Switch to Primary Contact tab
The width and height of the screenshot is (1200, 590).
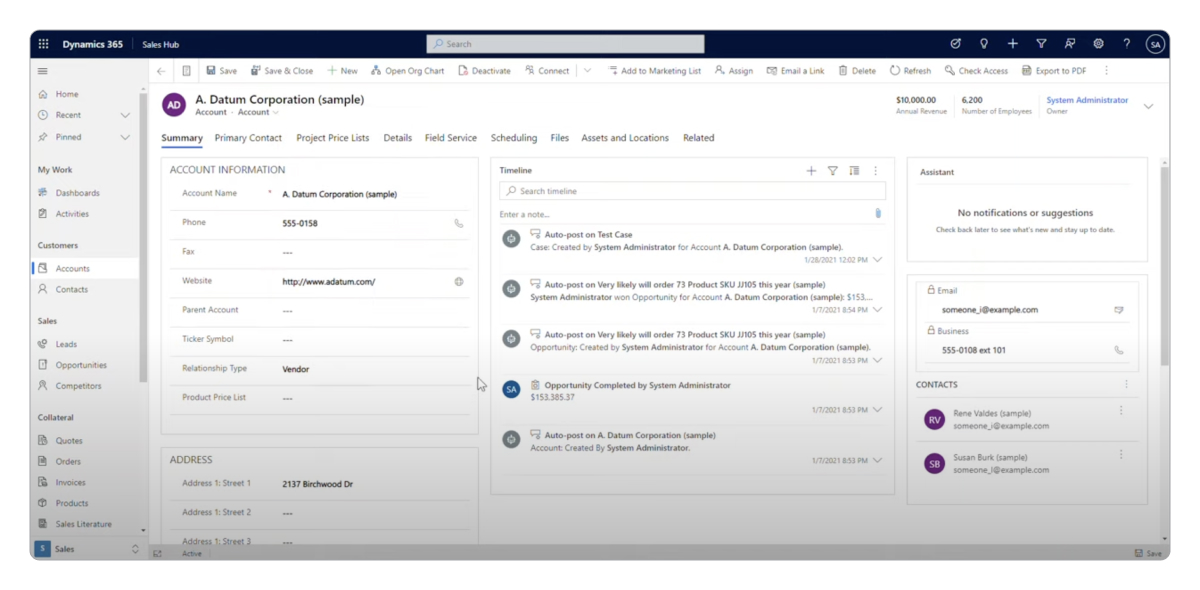point(248,138)
